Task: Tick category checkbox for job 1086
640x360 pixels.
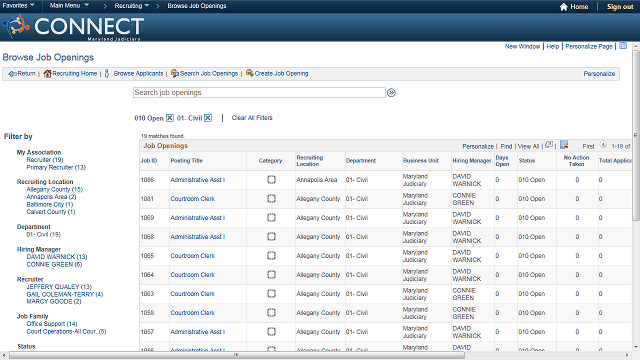Action: (x=271, y=180)
